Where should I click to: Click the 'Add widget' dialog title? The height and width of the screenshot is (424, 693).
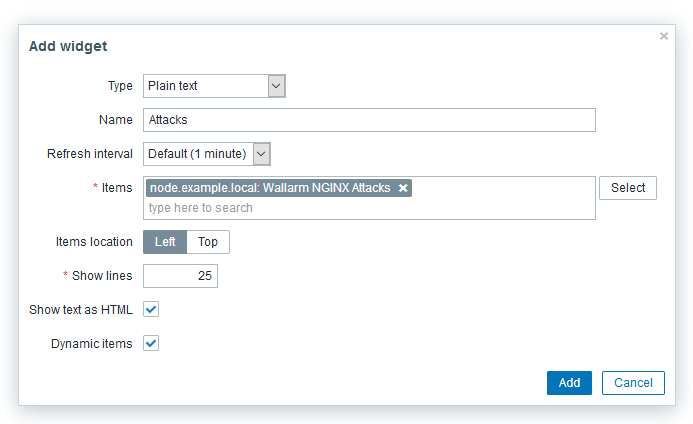tap(68, 46)
